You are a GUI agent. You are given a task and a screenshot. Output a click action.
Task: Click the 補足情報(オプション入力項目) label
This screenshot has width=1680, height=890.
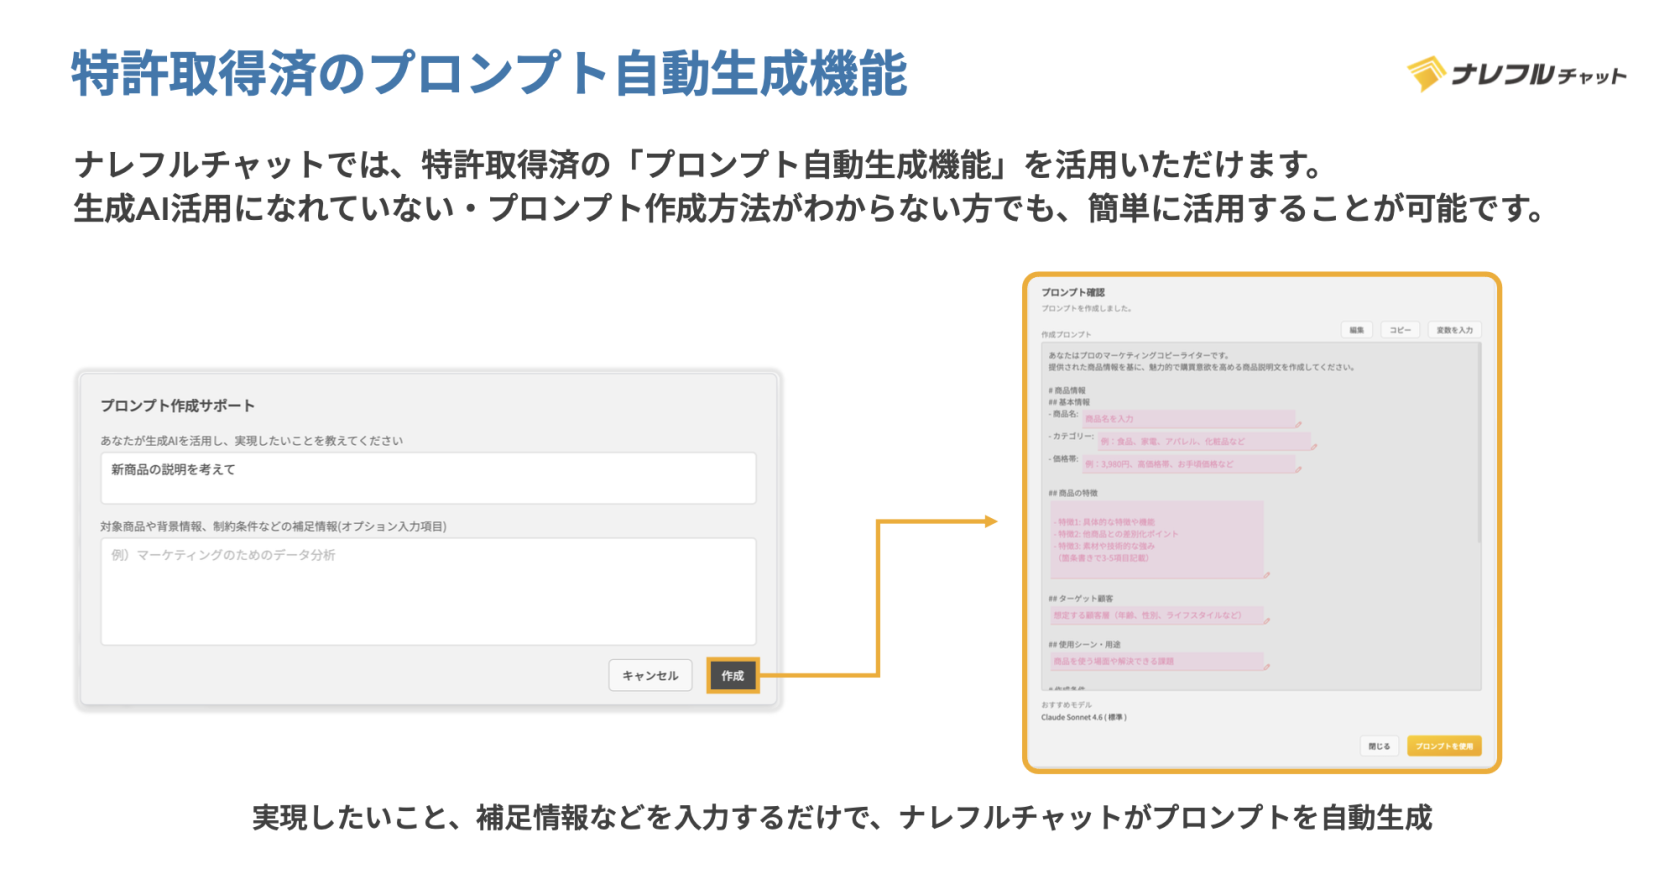tap(273, 526)
